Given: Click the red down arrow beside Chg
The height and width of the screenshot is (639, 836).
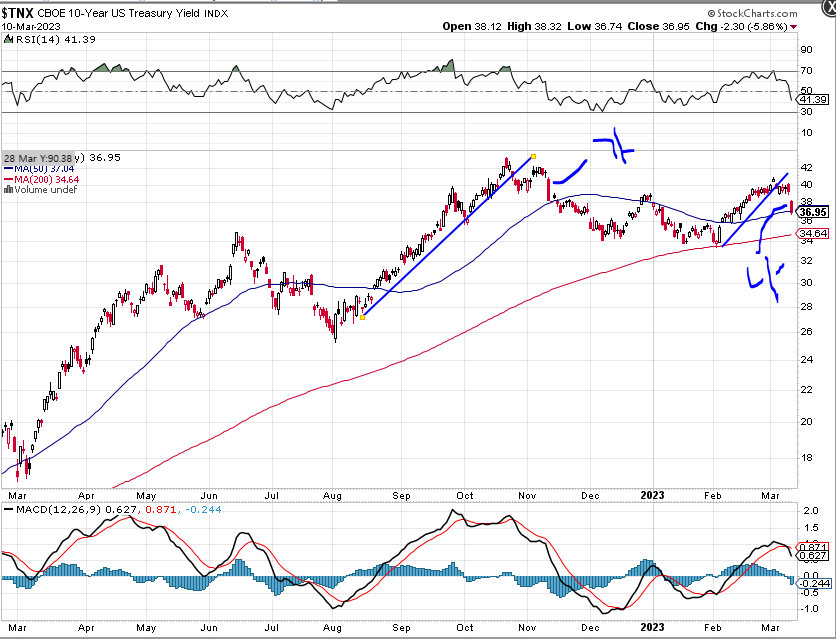Looking at the screenshot, I should [x=794, y=27].
